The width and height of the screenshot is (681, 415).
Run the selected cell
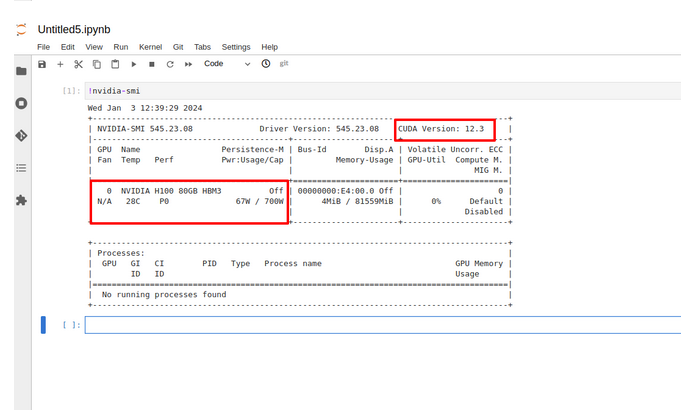point(134,64)
